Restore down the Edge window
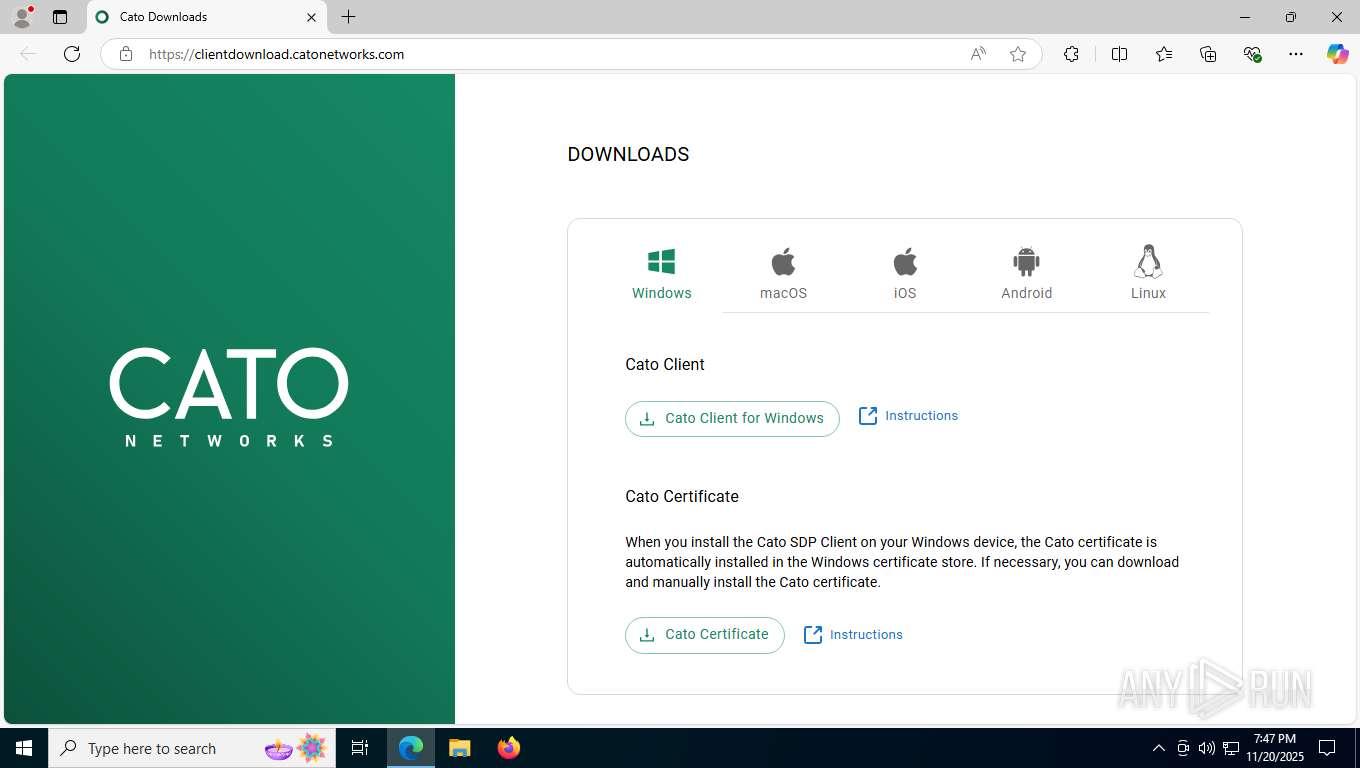 (x=1291, y=17)
